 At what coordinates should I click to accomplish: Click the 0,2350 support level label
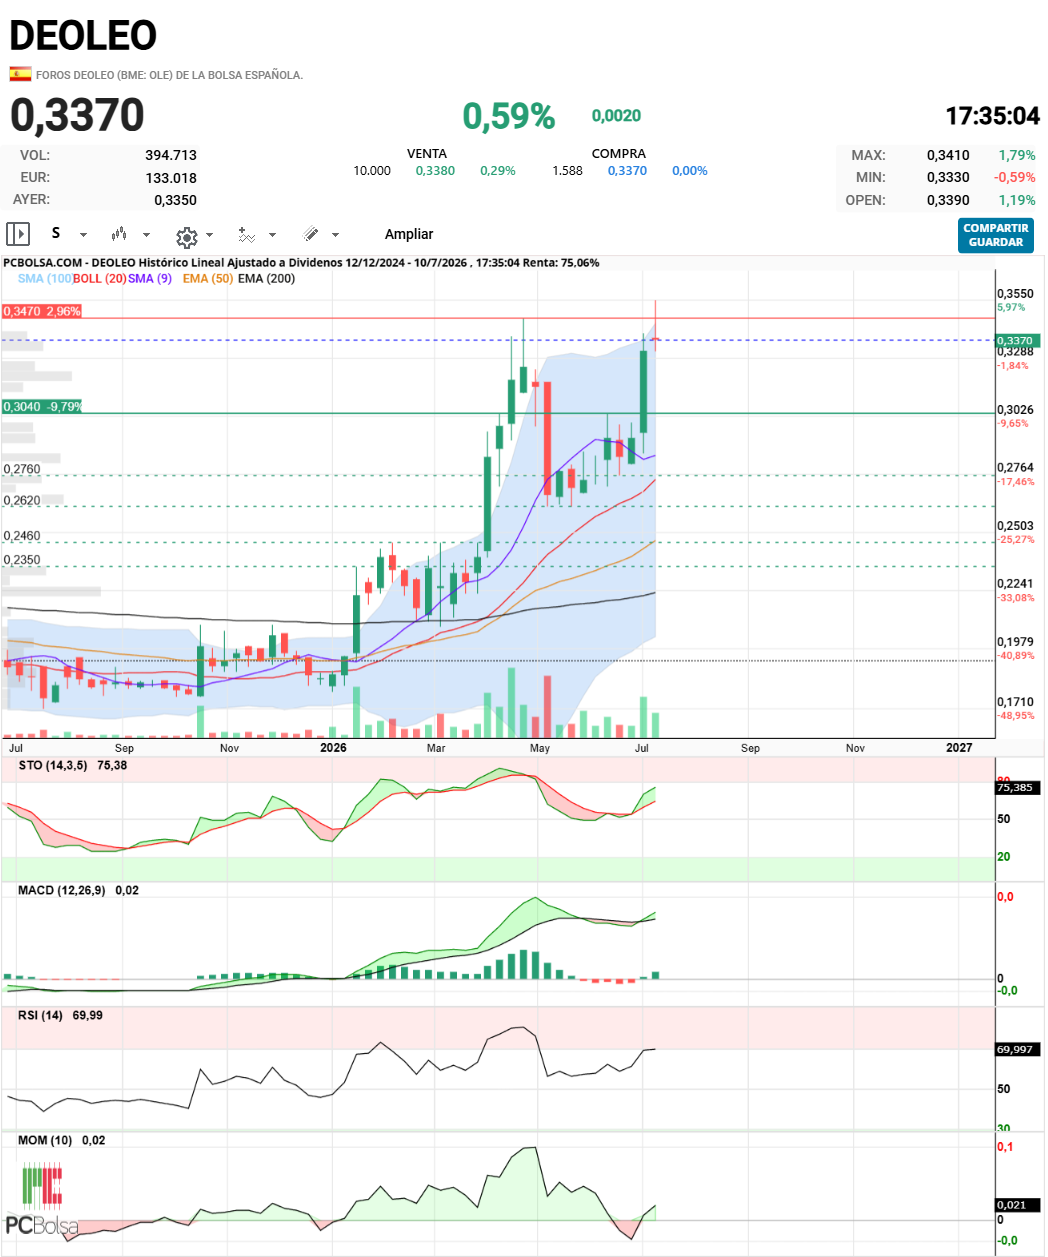pyautogui.click(x=22, y=560)
